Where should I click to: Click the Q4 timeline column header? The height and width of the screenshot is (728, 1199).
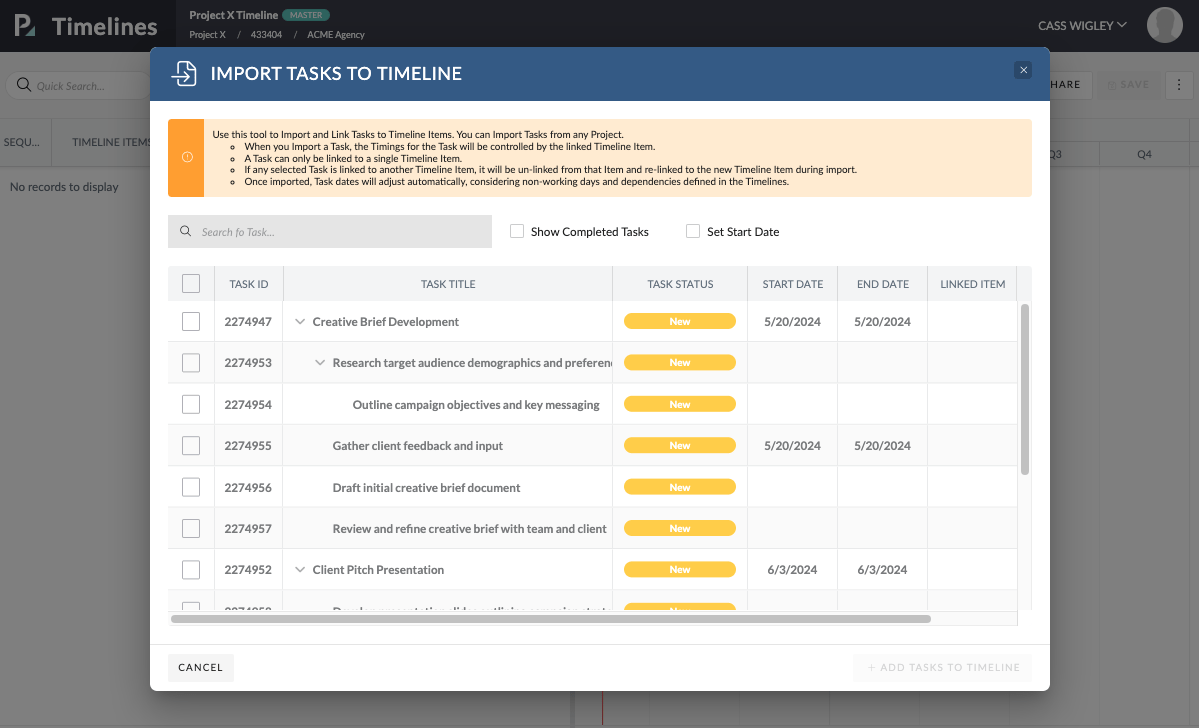coord(1144,154)
